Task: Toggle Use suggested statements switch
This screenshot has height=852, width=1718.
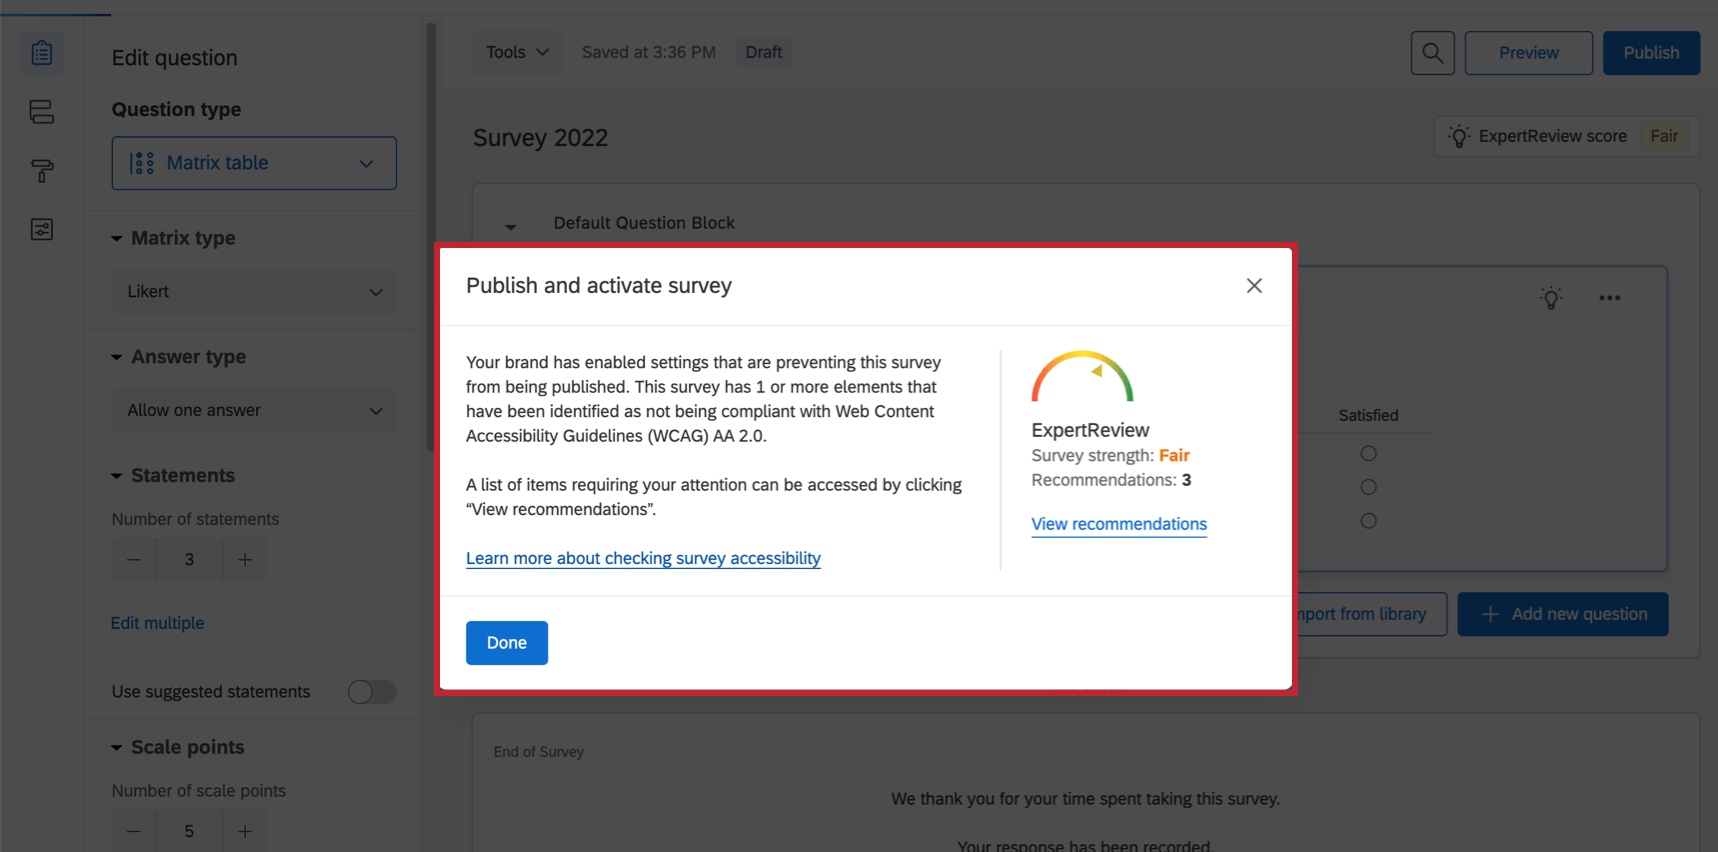Action: tap(372, 692)
